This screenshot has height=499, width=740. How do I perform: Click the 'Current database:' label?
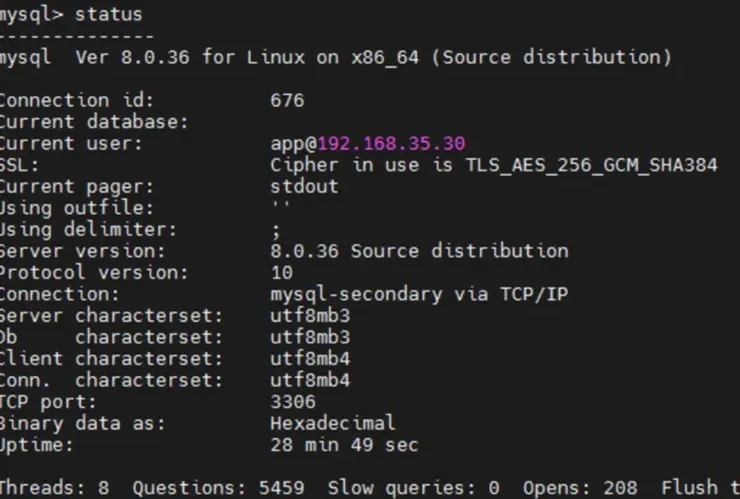pos(94,122)
